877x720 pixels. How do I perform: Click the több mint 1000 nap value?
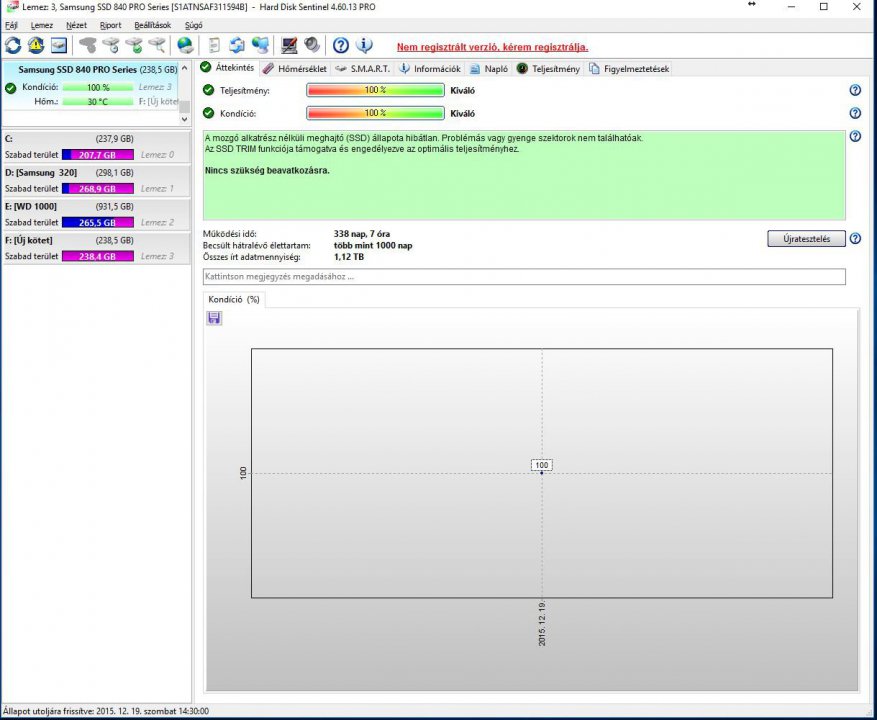pos(373,246)
